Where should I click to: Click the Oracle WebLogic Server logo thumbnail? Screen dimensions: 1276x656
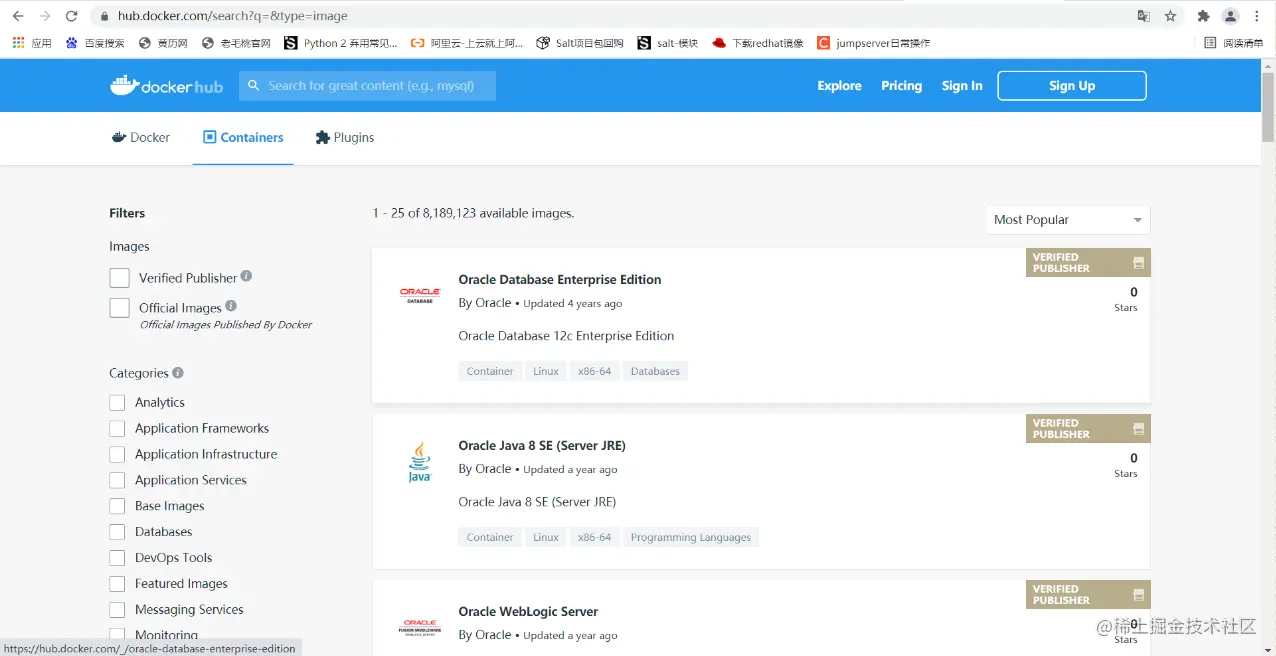click(x=420, y=627)
